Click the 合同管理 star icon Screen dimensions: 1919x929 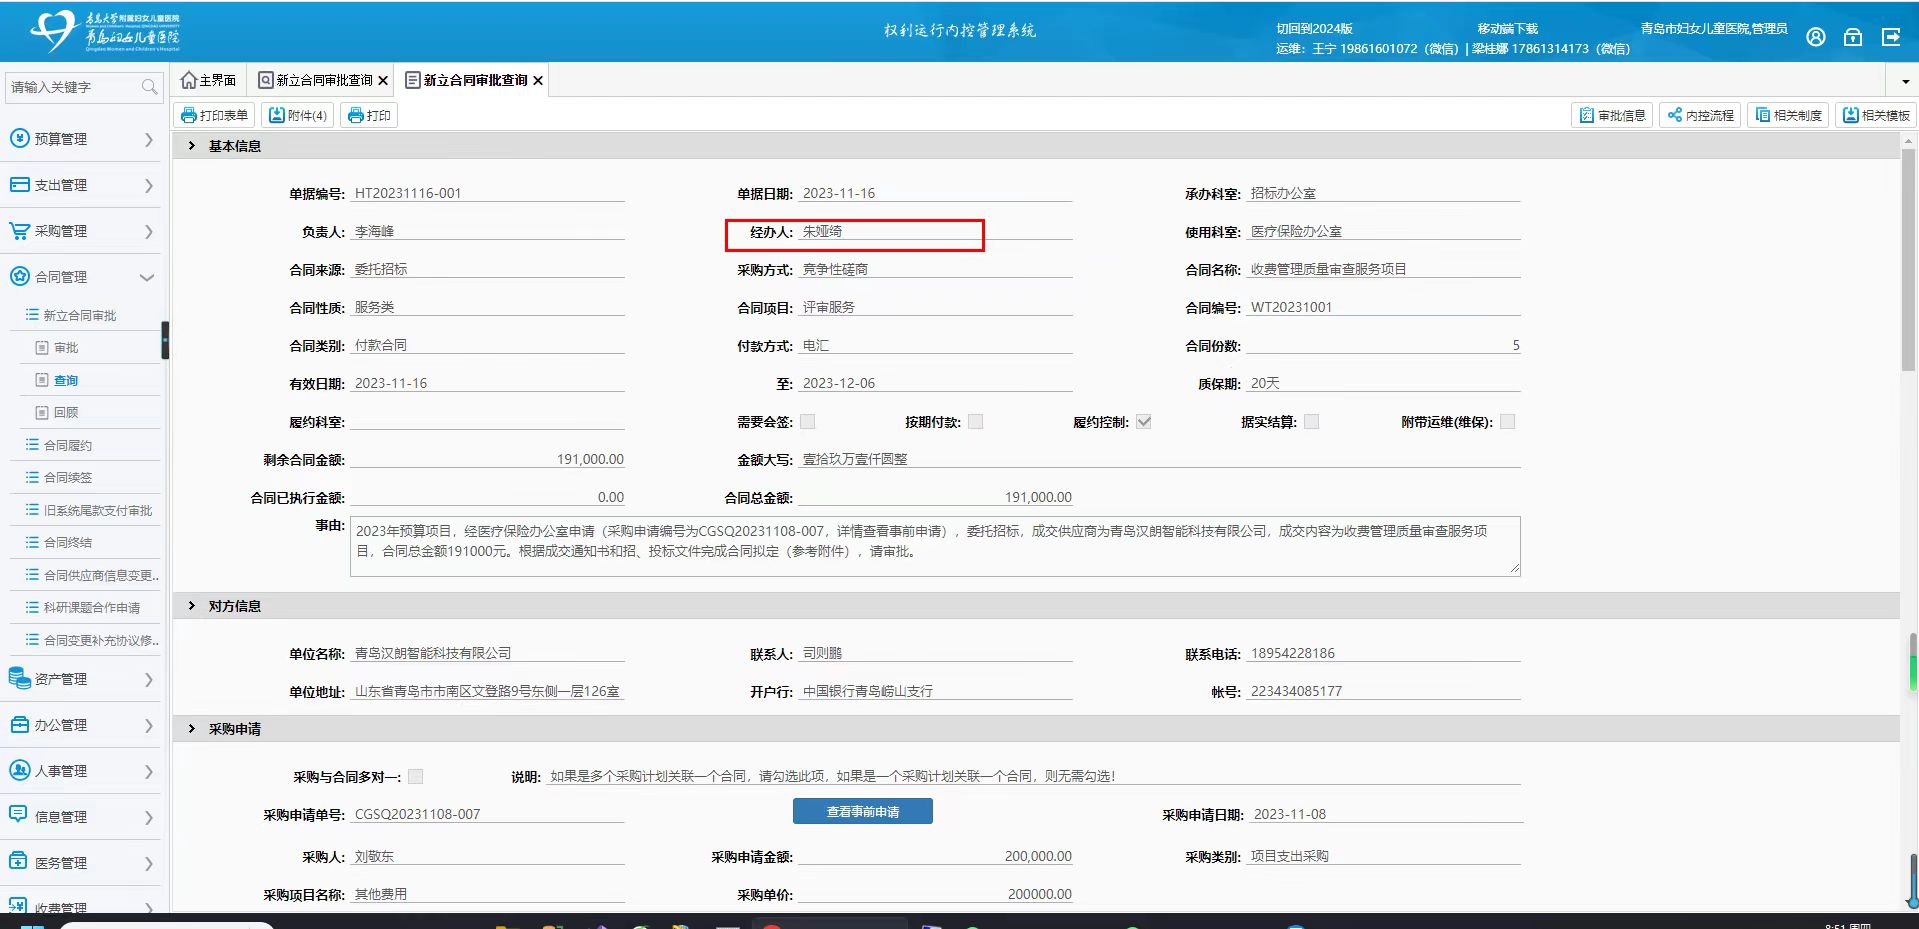click(x=19, y=277)
